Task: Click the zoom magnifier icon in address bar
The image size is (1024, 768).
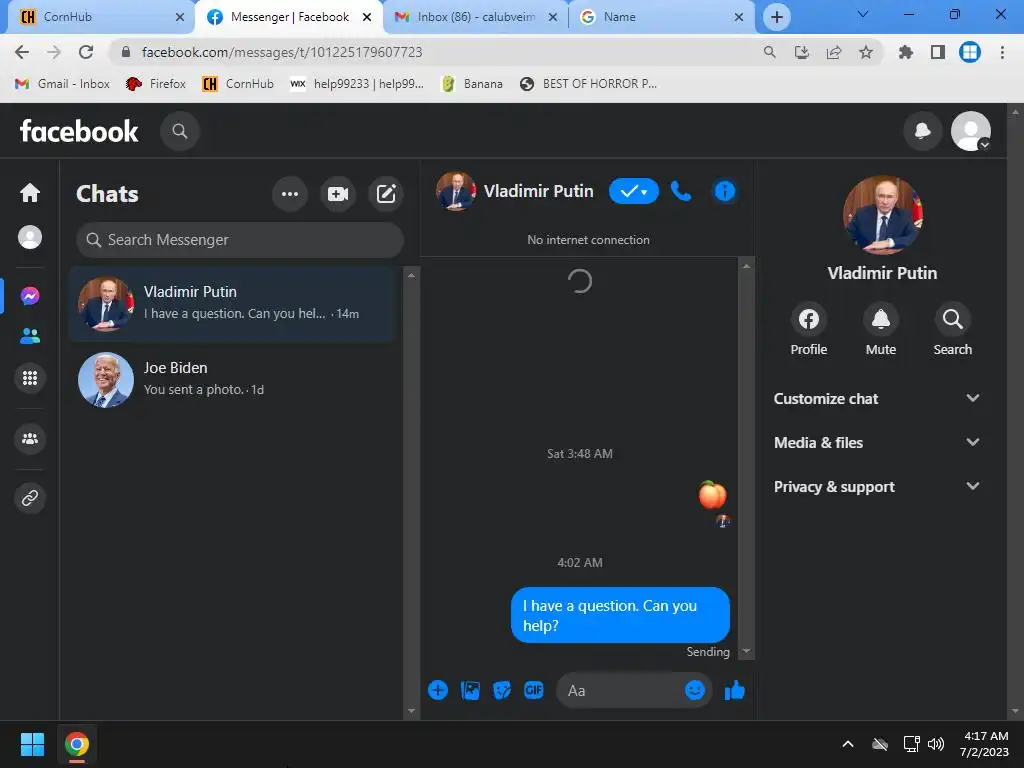Action: click(769, 52)
